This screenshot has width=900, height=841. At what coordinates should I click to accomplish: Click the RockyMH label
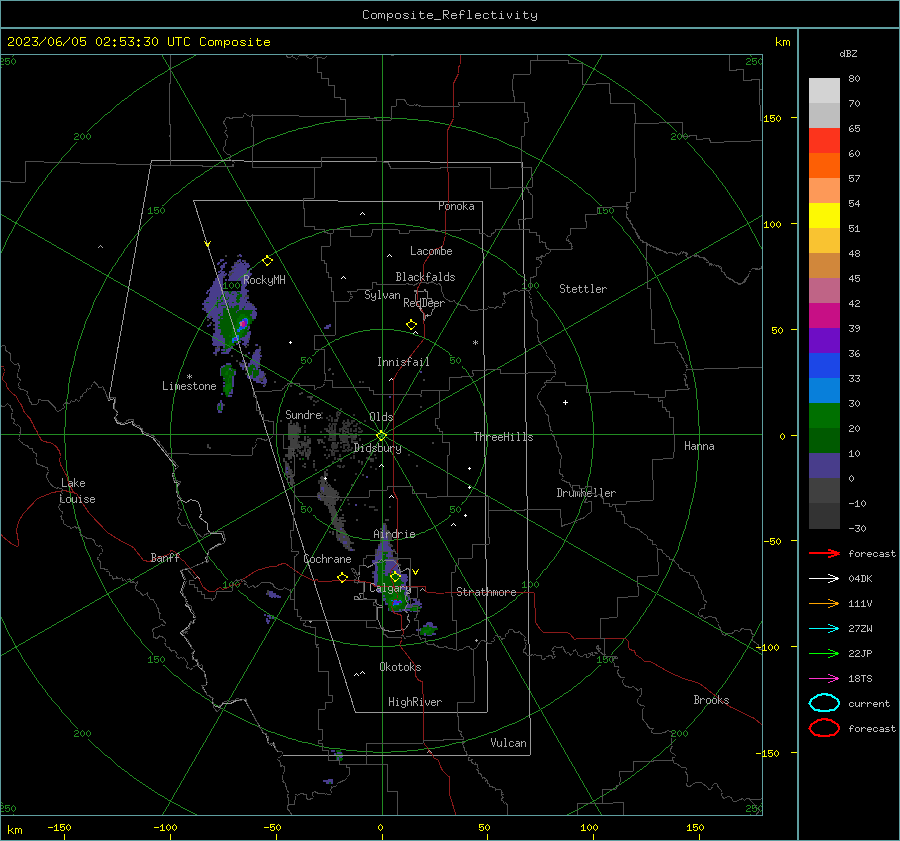pyautogui.click(x=264, y=280)
